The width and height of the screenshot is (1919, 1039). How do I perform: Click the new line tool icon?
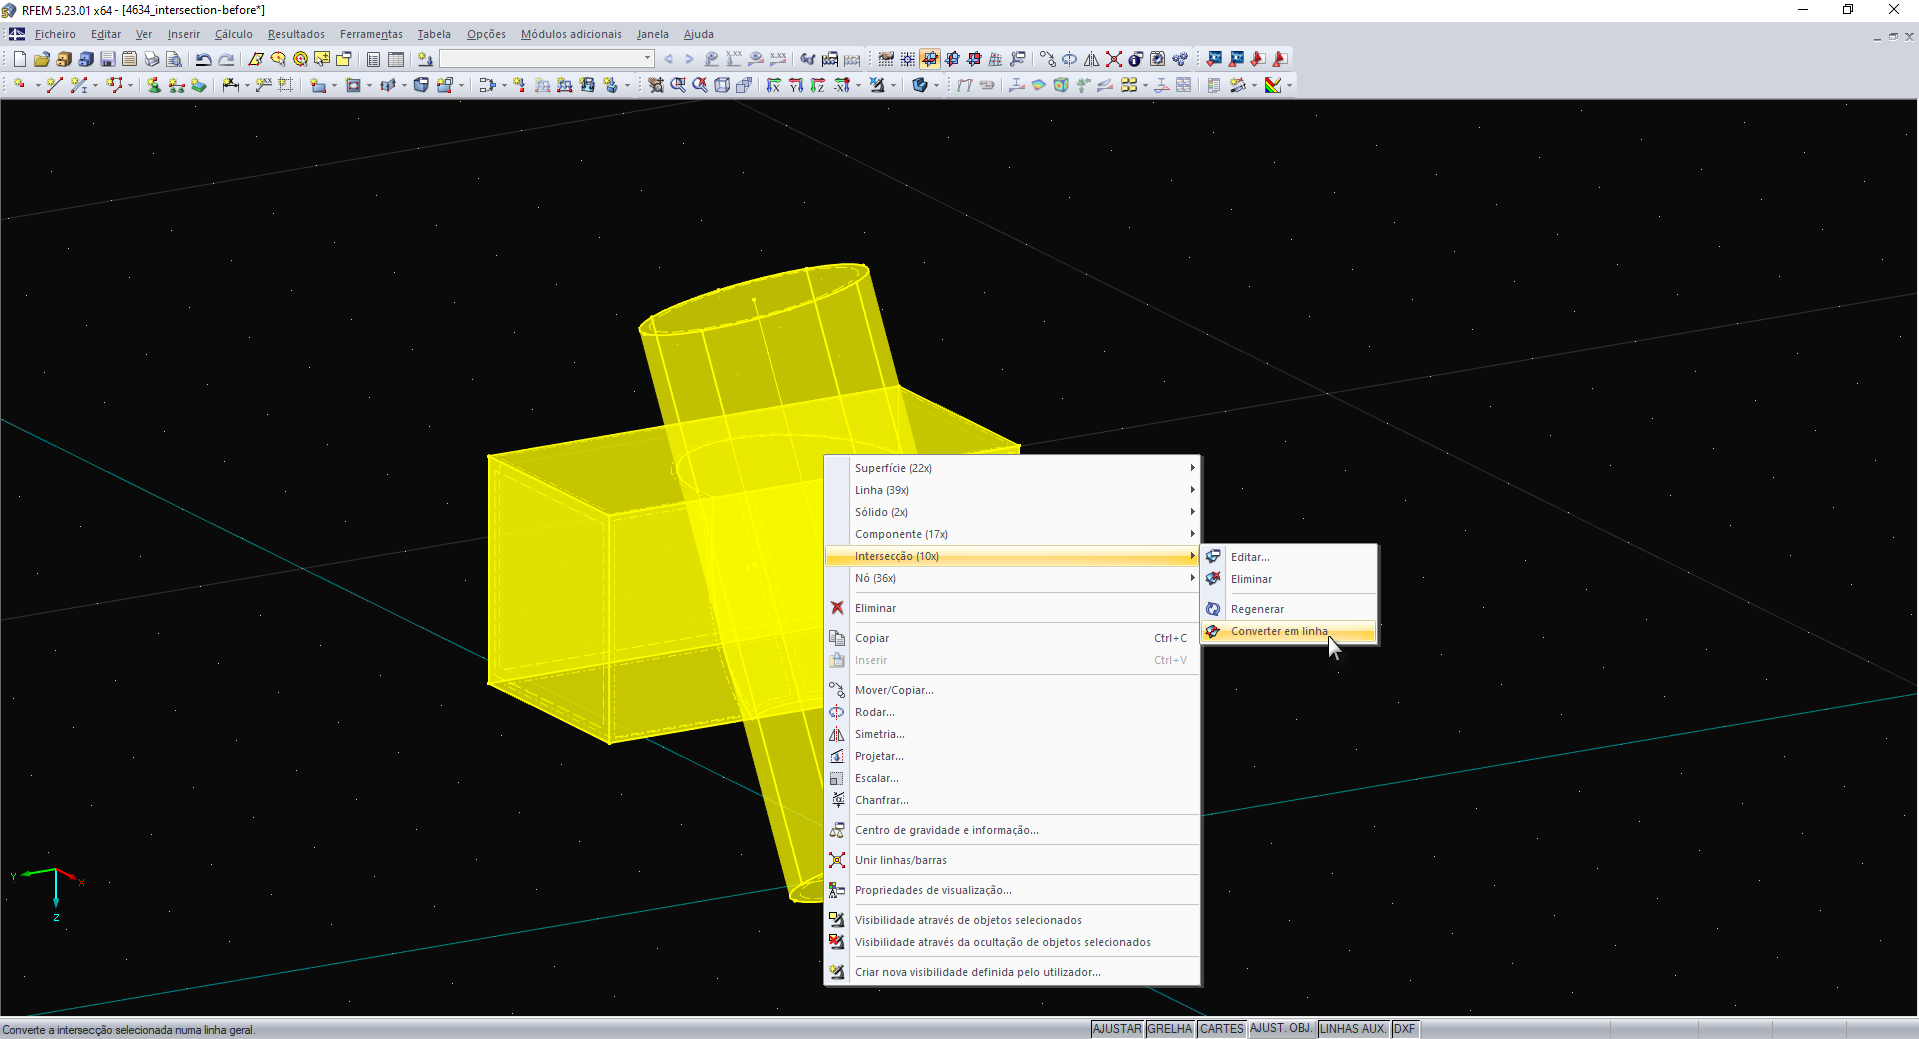(54, 85)
